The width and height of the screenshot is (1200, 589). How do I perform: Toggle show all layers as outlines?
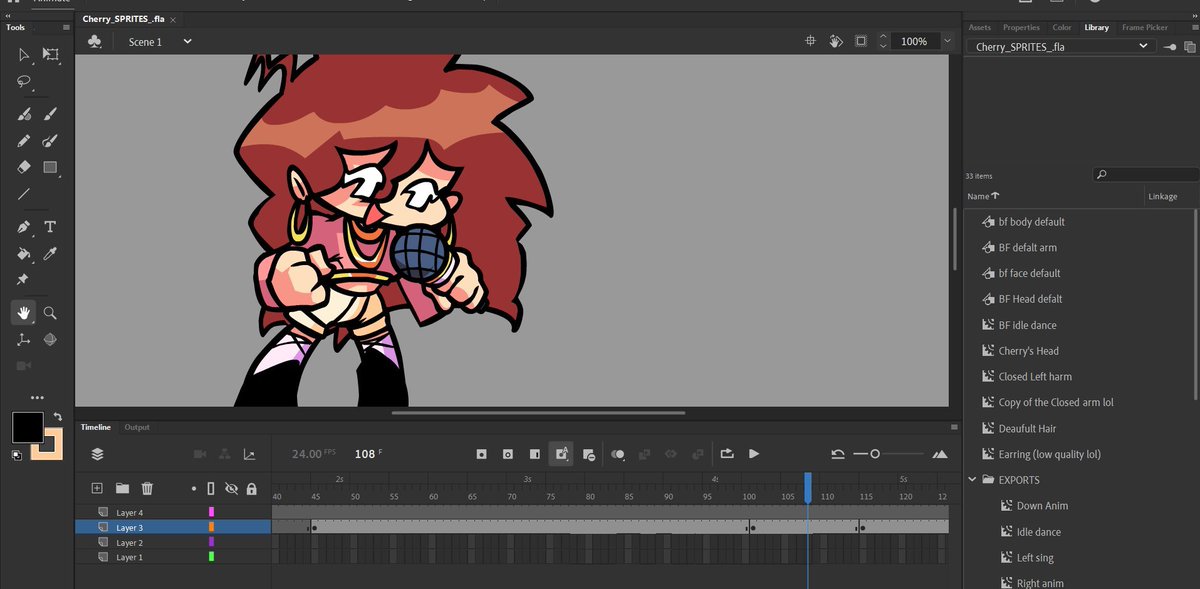click(x=211, y=488)
